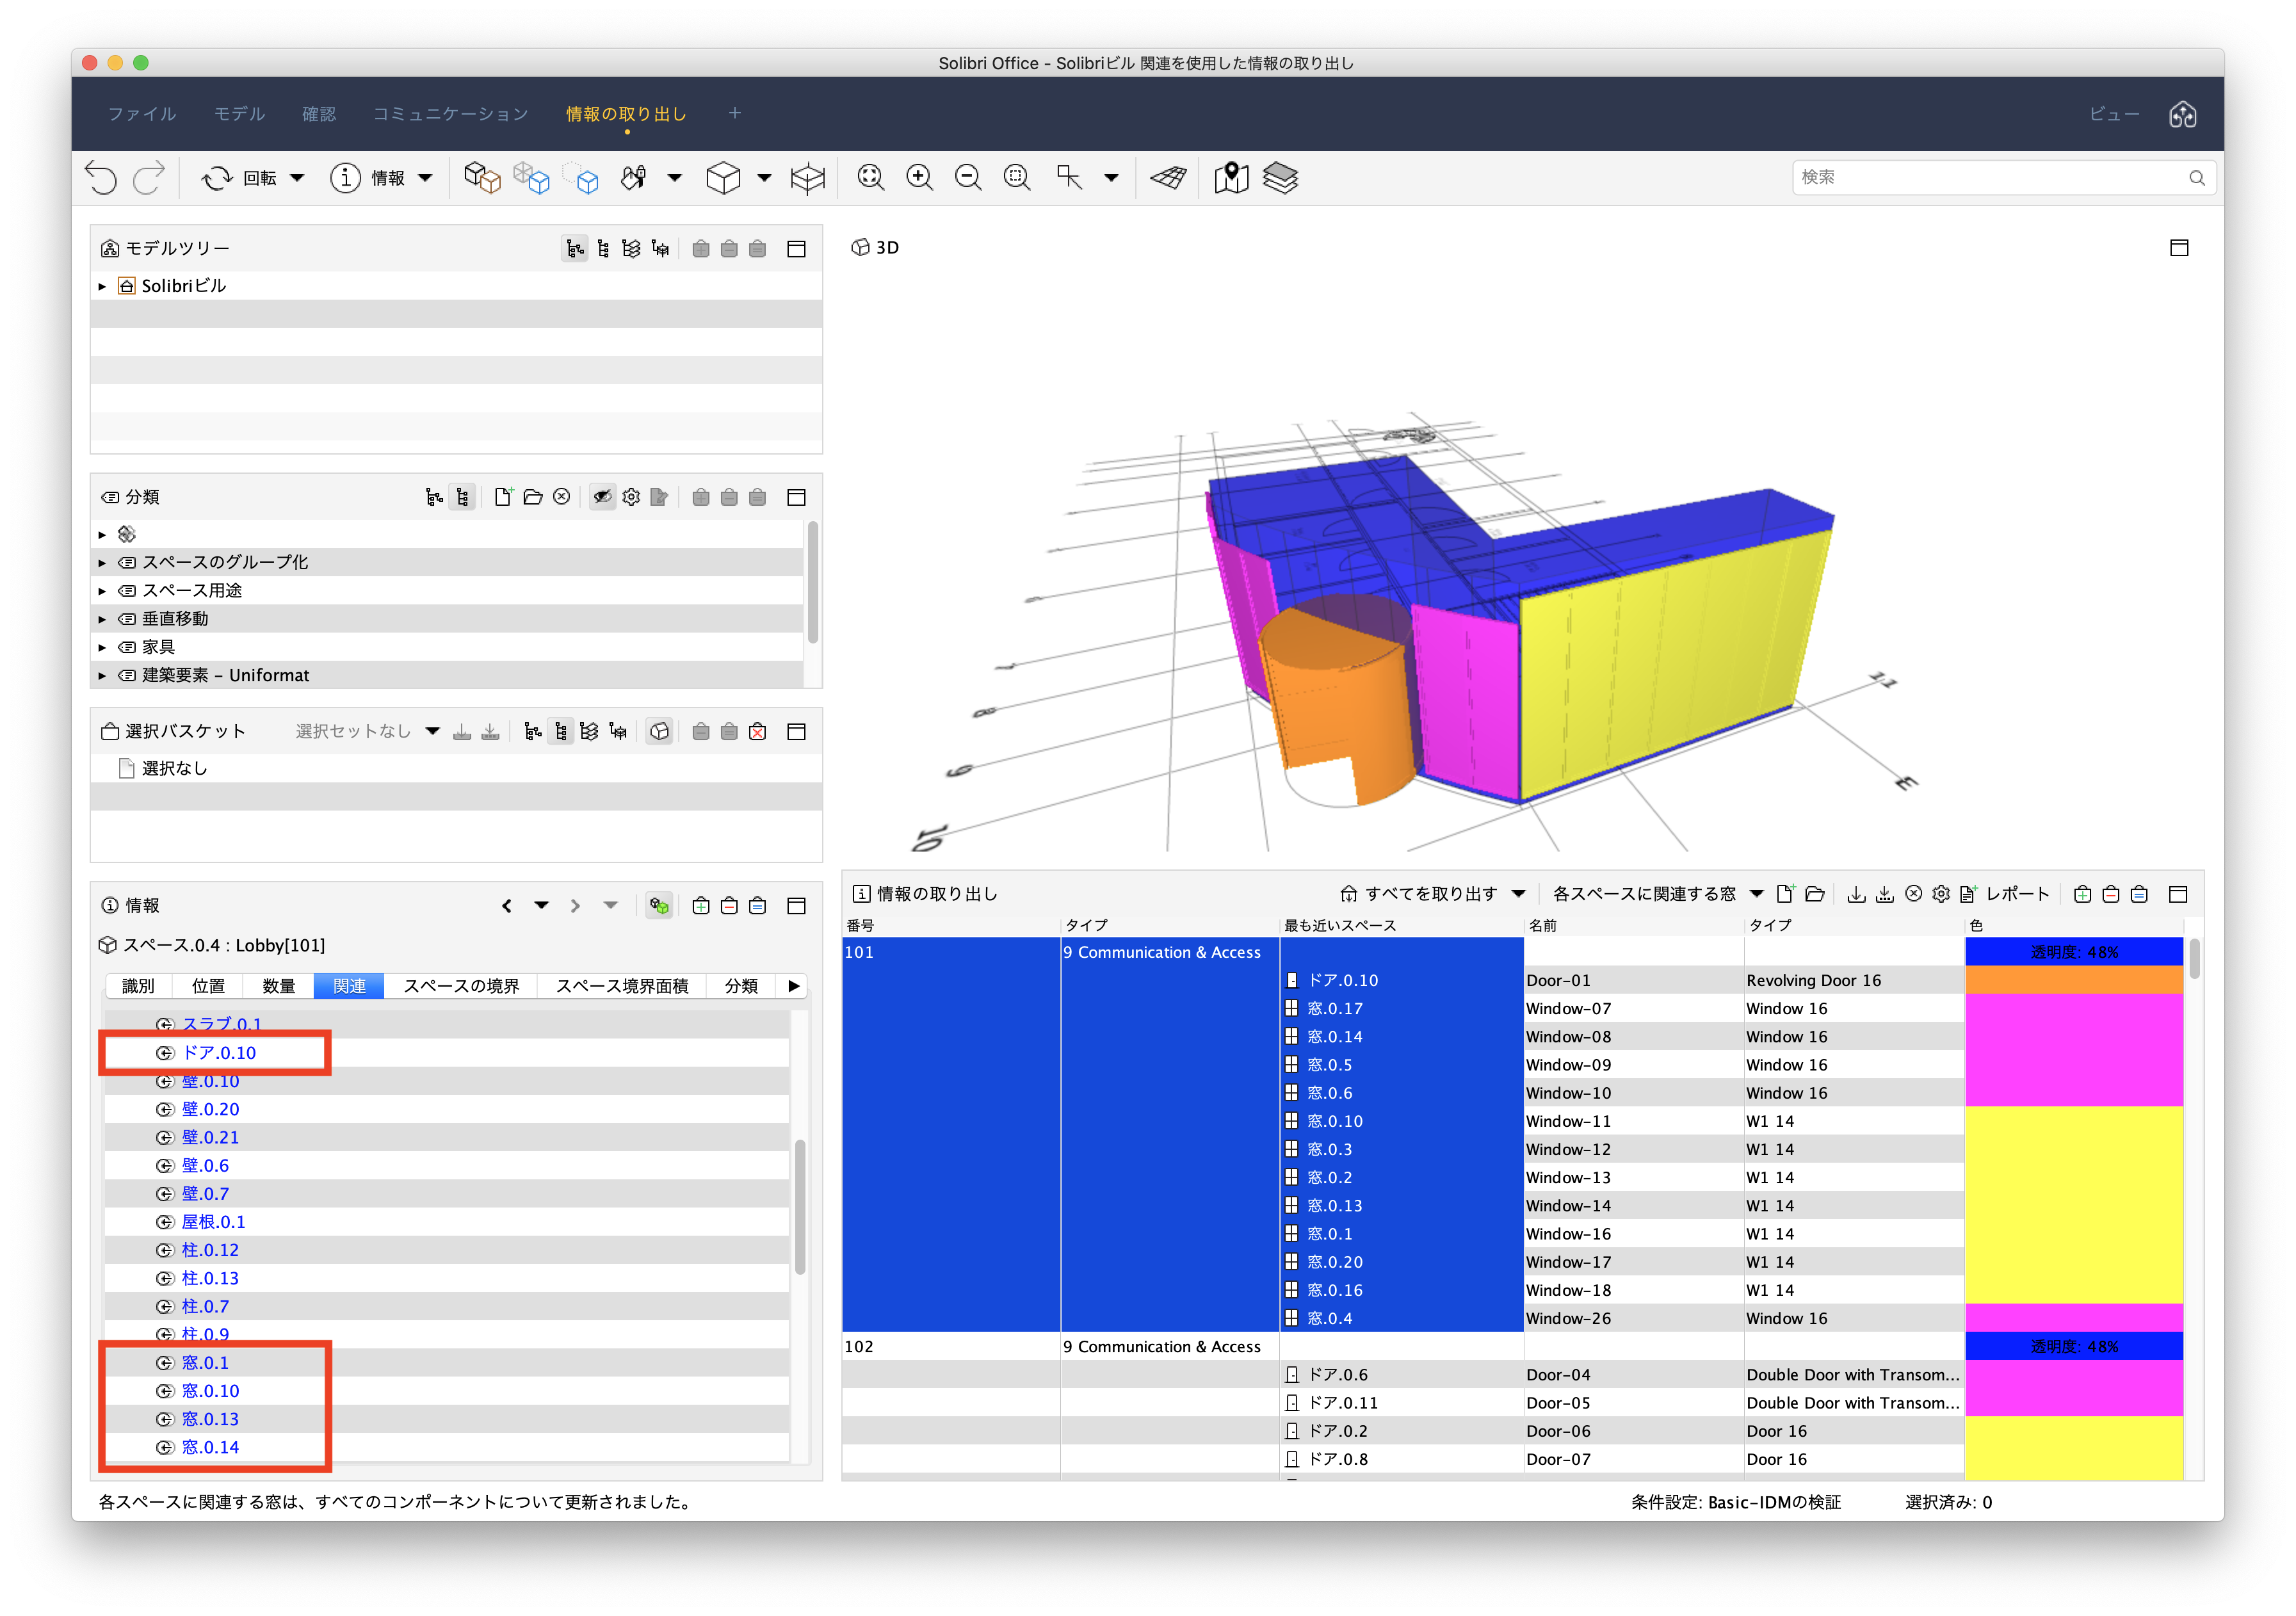Open the 選択セットなし dropdown
This screenshot has width=2296, height=1616.
[x=432, y=732]
